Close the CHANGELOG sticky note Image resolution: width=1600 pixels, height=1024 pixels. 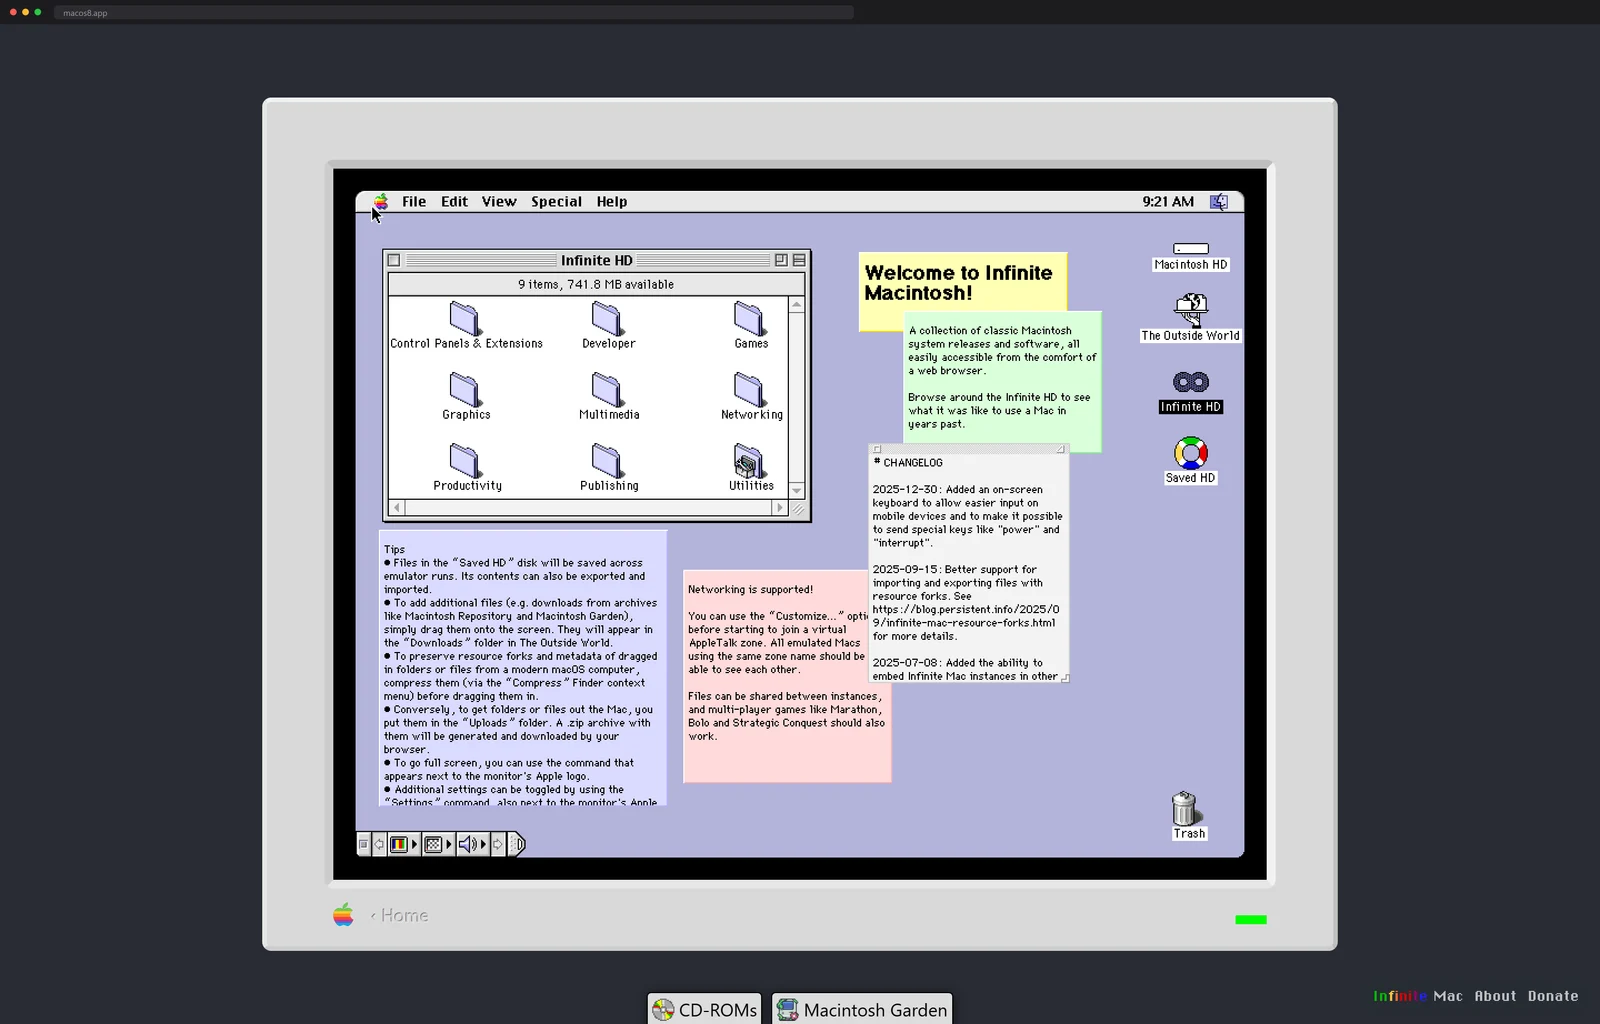click(877, 449)
